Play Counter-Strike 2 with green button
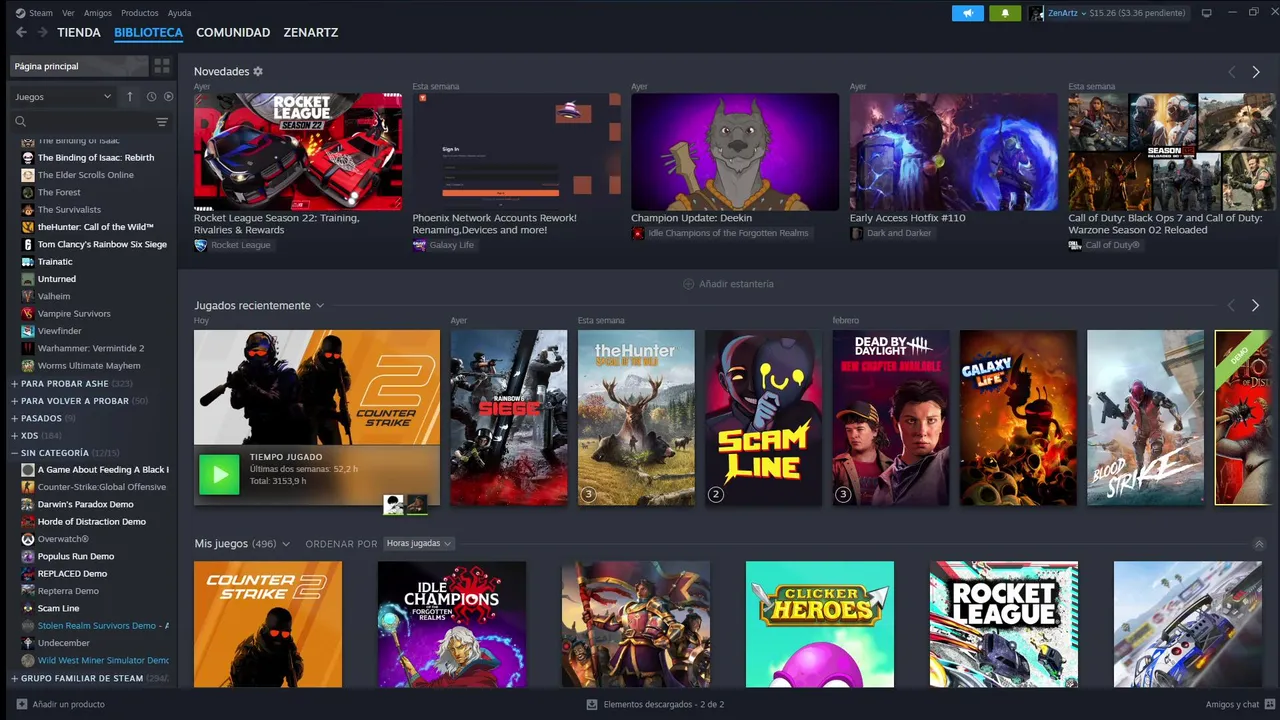 [219, 475]
